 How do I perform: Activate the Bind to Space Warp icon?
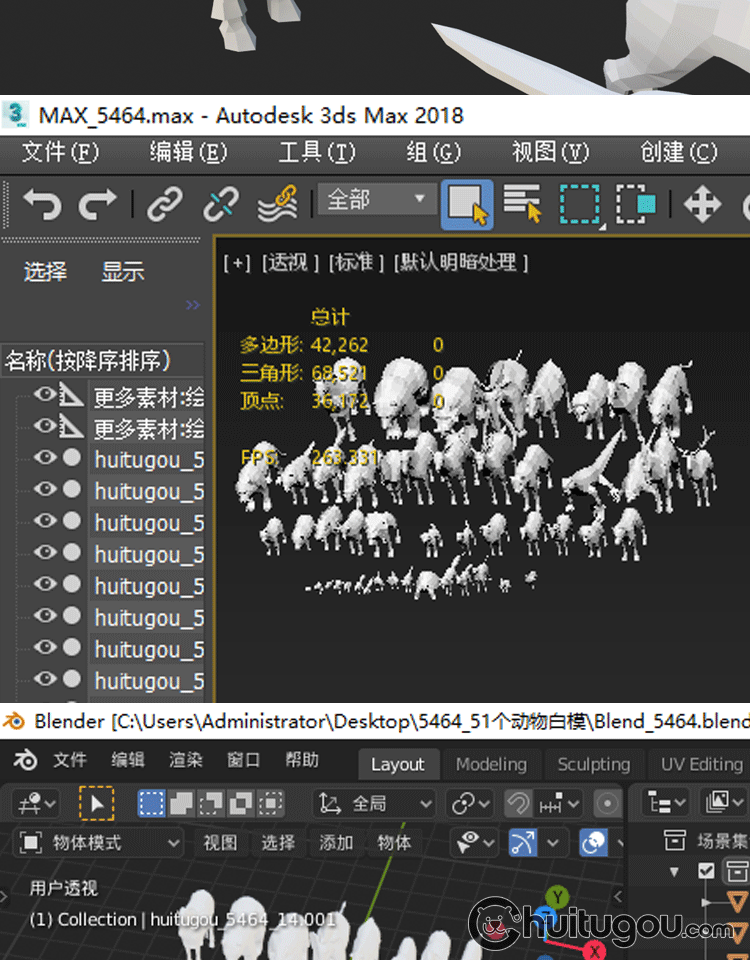click(277, 204)
